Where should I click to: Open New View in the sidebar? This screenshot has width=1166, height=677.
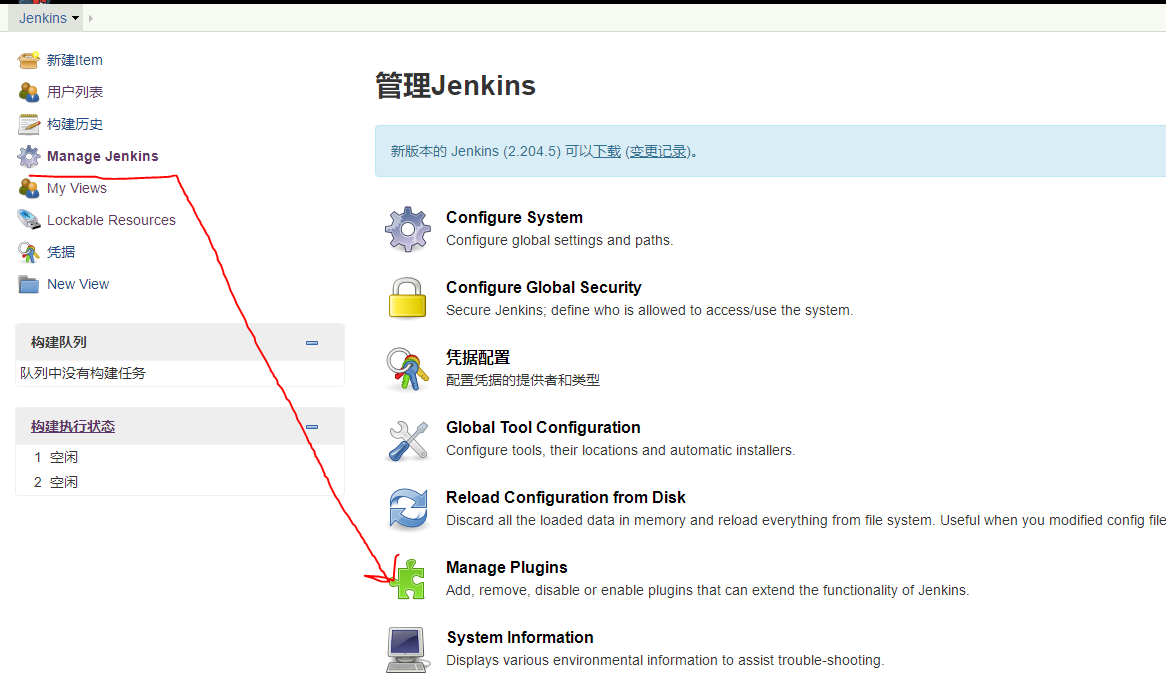click(x=78, y=284)
